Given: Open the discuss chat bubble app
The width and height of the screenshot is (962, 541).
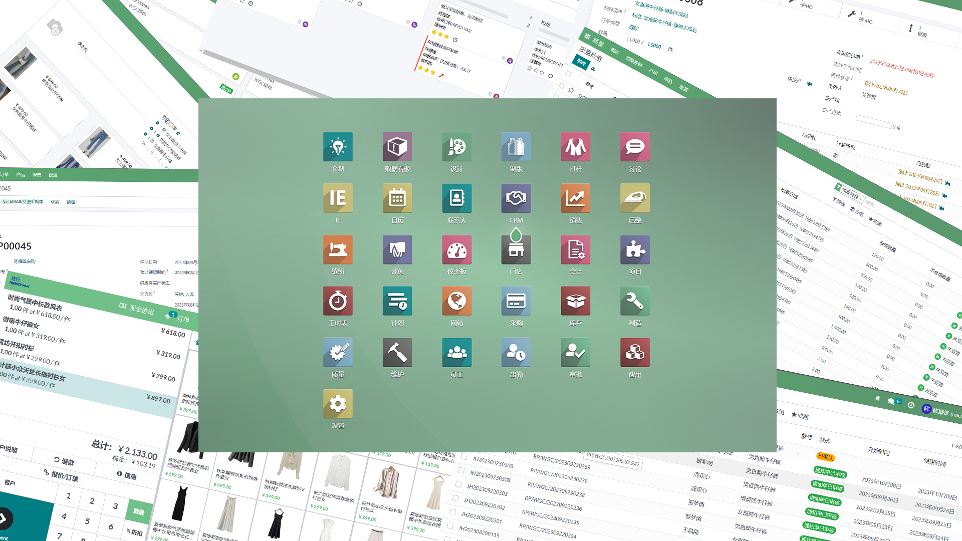Looking at the screenshot, I should coord(634,147).
